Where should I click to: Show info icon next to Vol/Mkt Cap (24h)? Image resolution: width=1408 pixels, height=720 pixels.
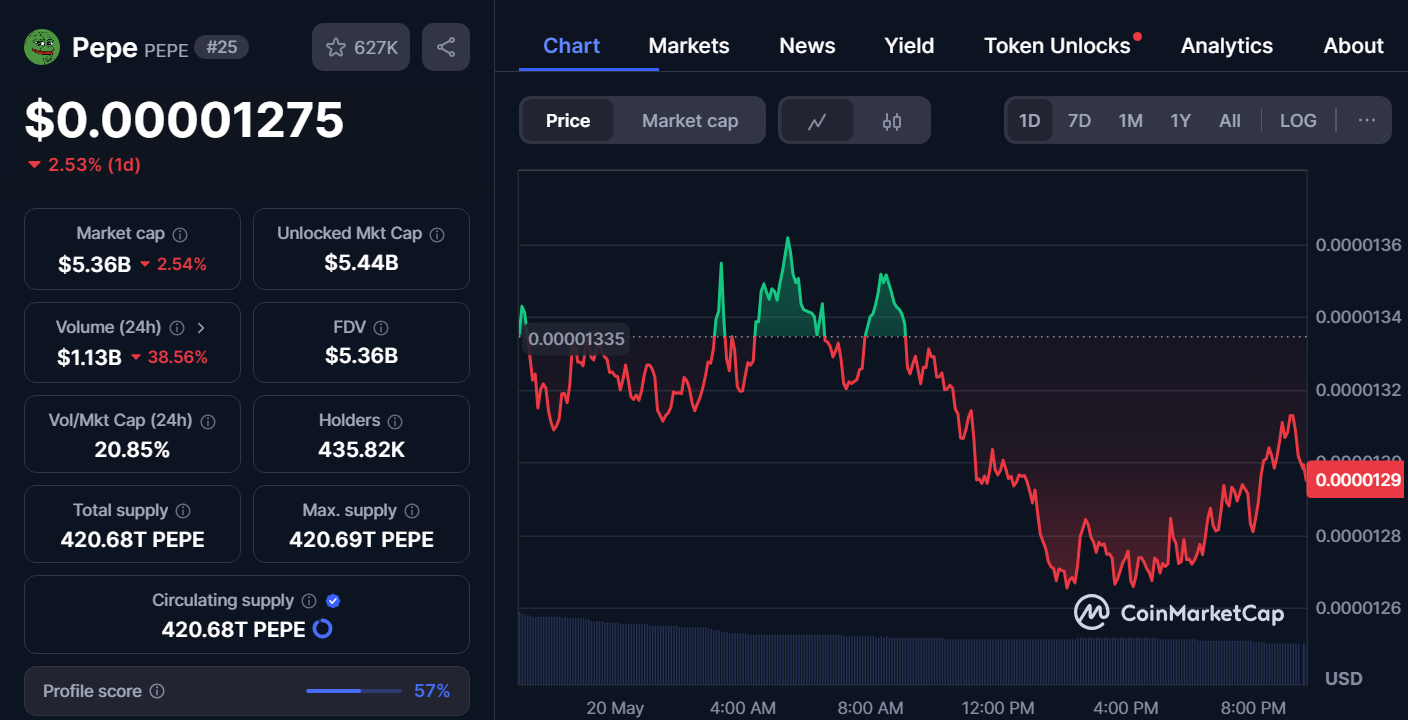click(208, 421)
